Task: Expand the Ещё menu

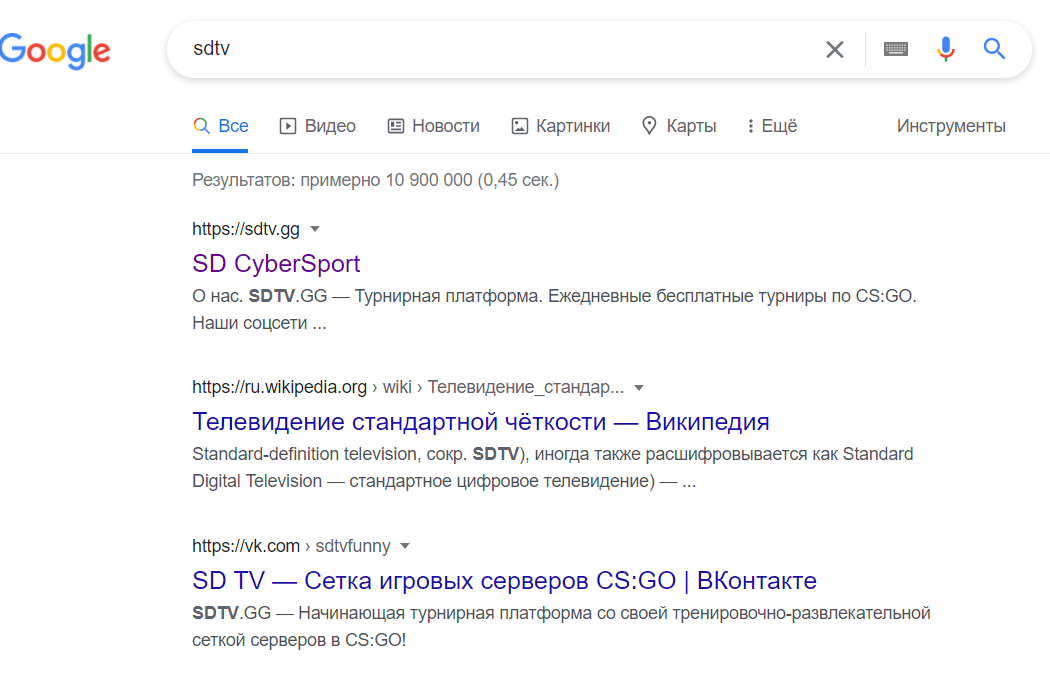Action: [x=772, y=126]
